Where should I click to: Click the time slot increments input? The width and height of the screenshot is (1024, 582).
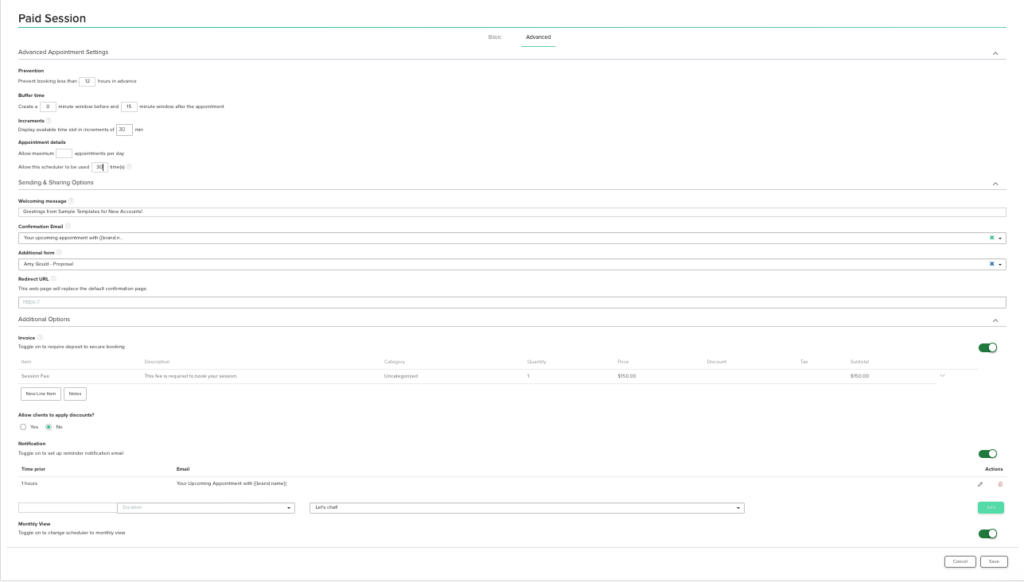[x=124, y=129]
